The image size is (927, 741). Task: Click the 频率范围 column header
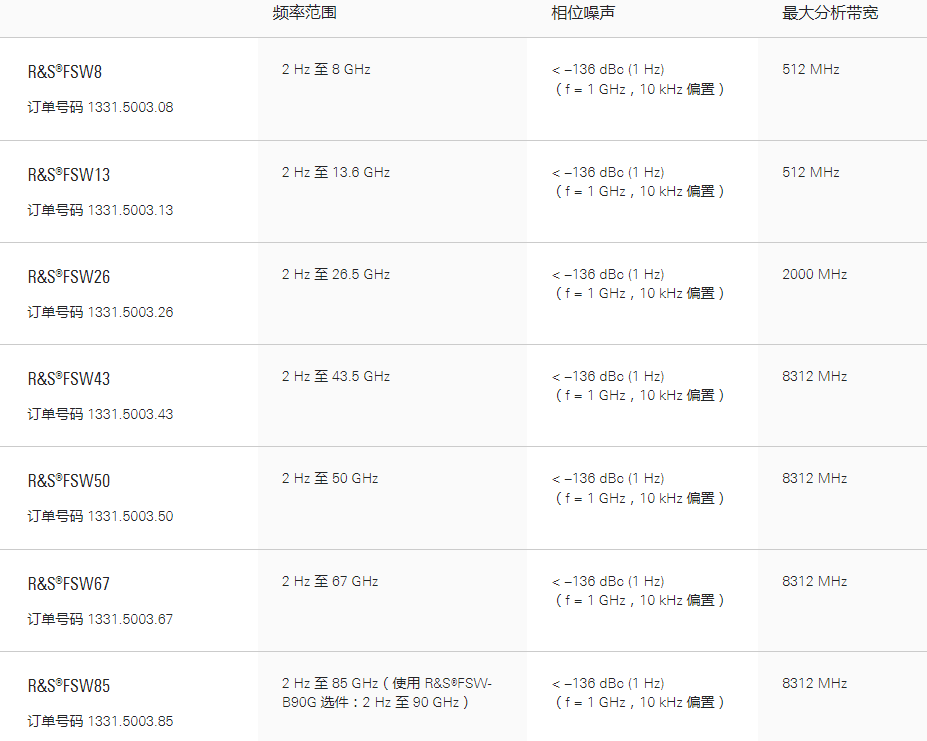[297, 14]
